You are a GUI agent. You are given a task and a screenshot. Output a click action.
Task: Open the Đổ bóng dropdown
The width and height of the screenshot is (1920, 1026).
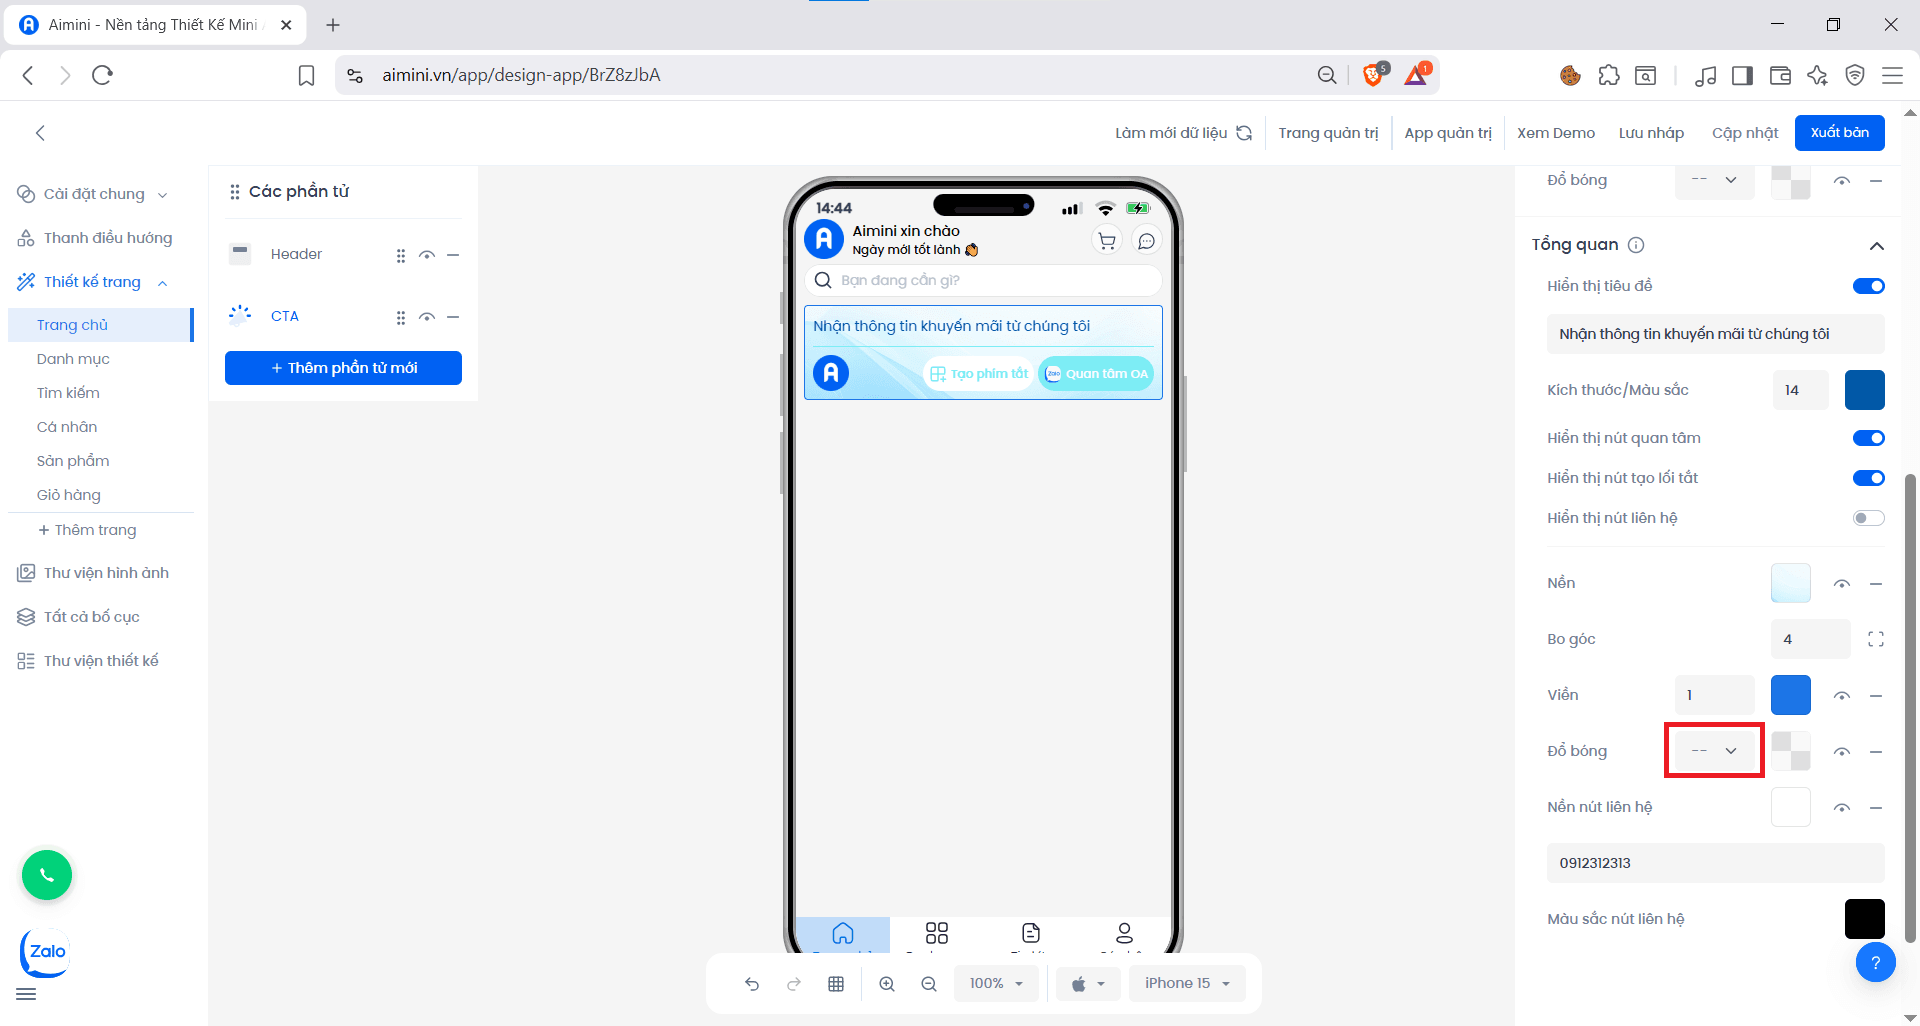point(1714,750)
